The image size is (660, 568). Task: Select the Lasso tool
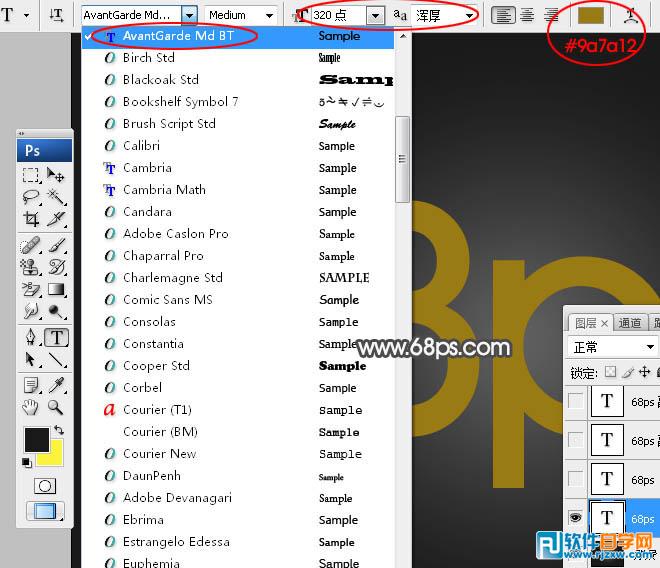[x=30, y=197]
